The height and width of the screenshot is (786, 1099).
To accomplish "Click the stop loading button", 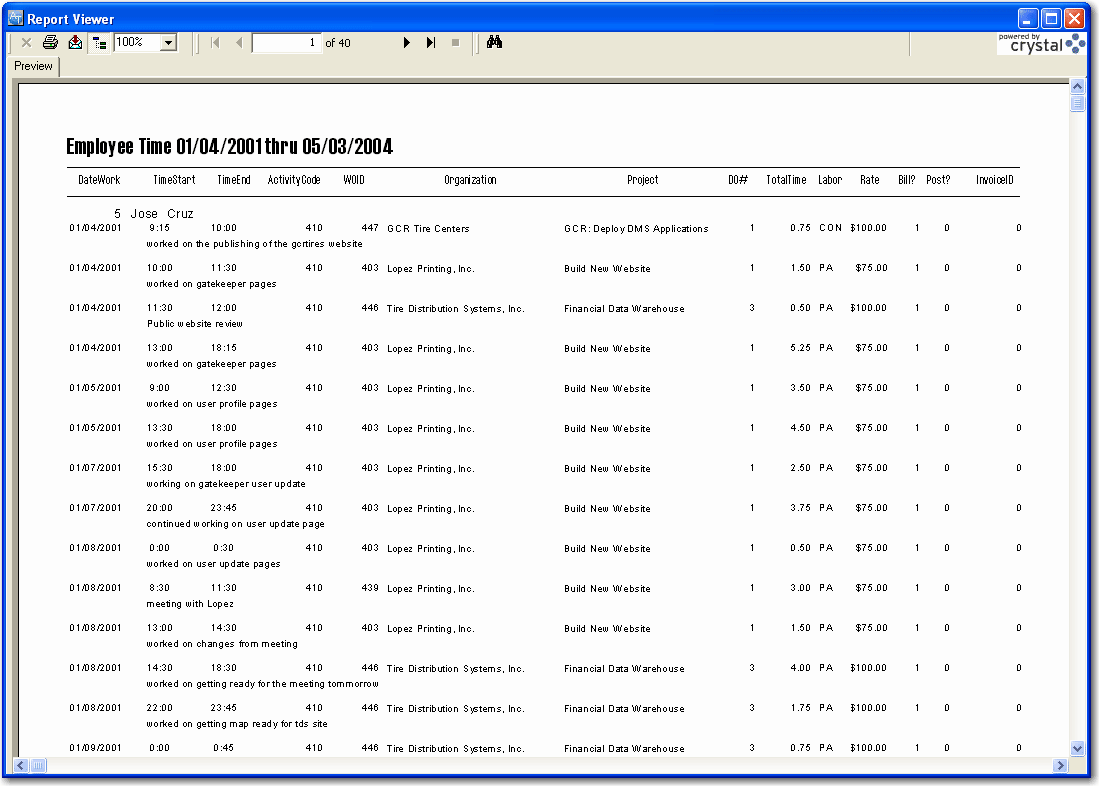I will (x=456, y=43).
